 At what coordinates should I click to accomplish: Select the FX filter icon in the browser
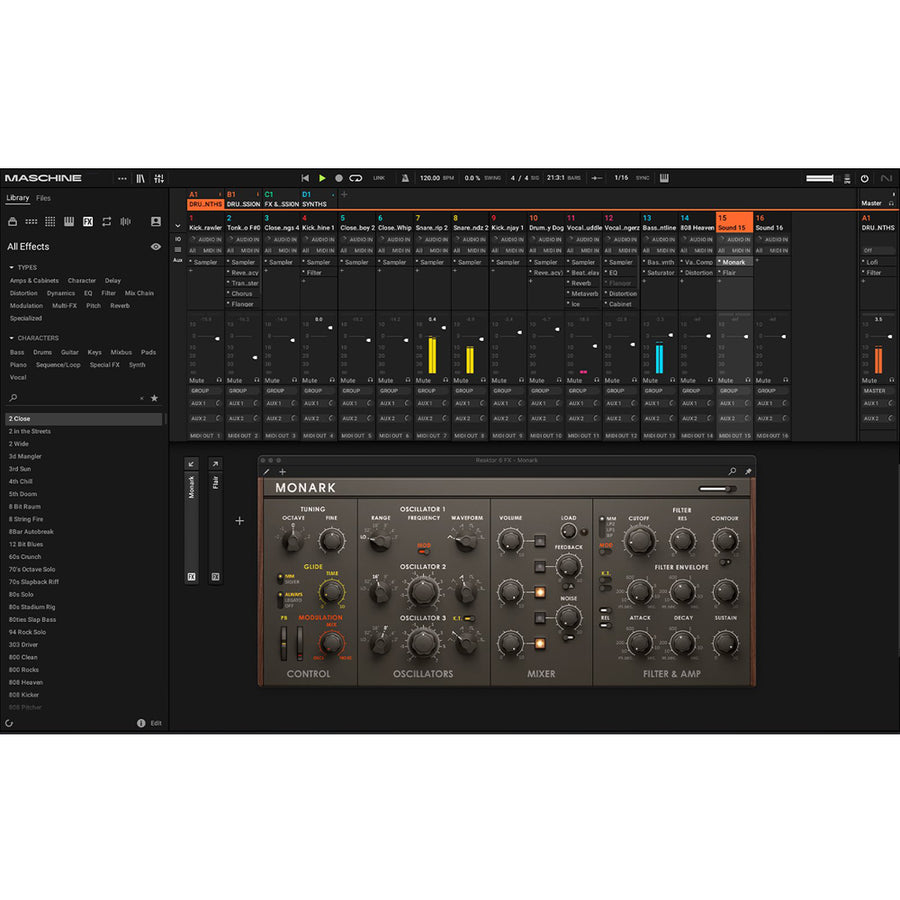[x=88, y=222]
